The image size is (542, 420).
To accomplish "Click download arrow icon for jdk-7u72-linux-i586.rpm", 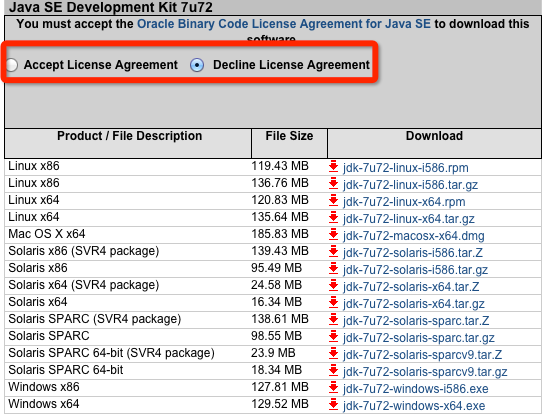I will 333,166.
